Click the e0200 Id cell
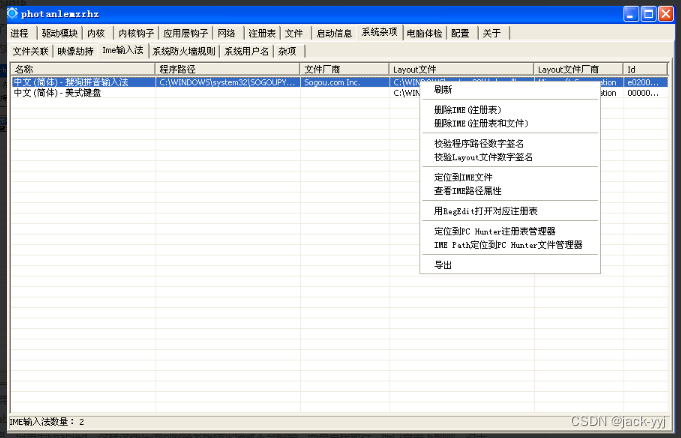The width and height of the screenshot is (681, 438). pyautogui.click(x=646, y=82)
